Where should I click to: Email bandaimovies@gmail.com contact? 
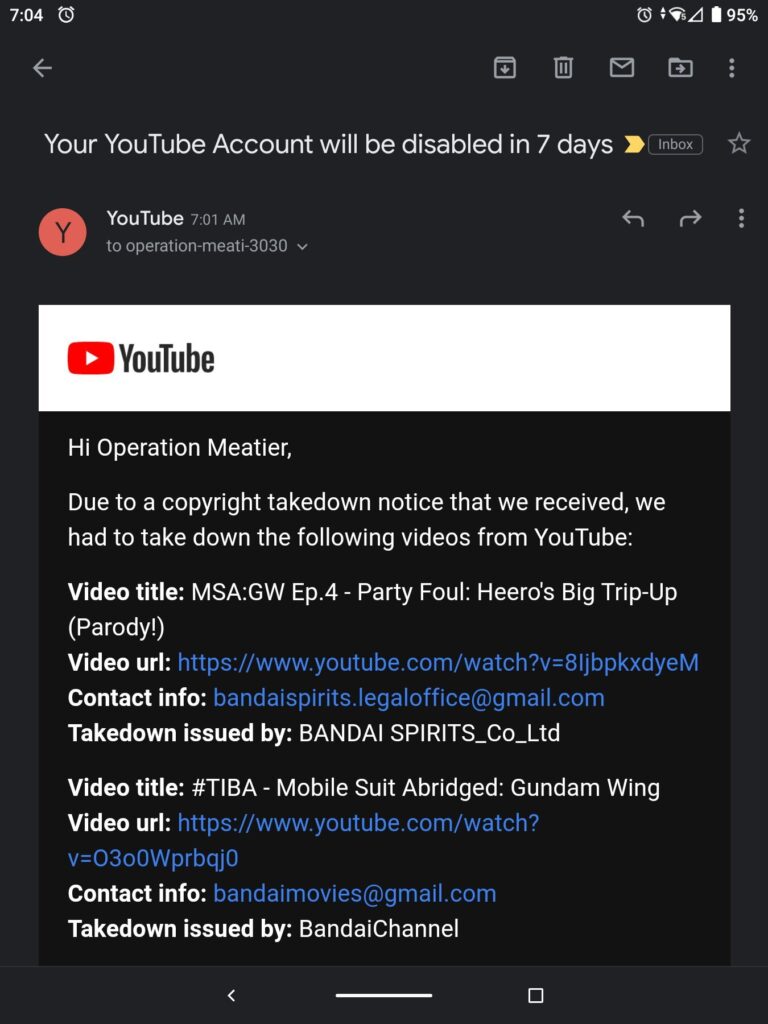[355, 893]
